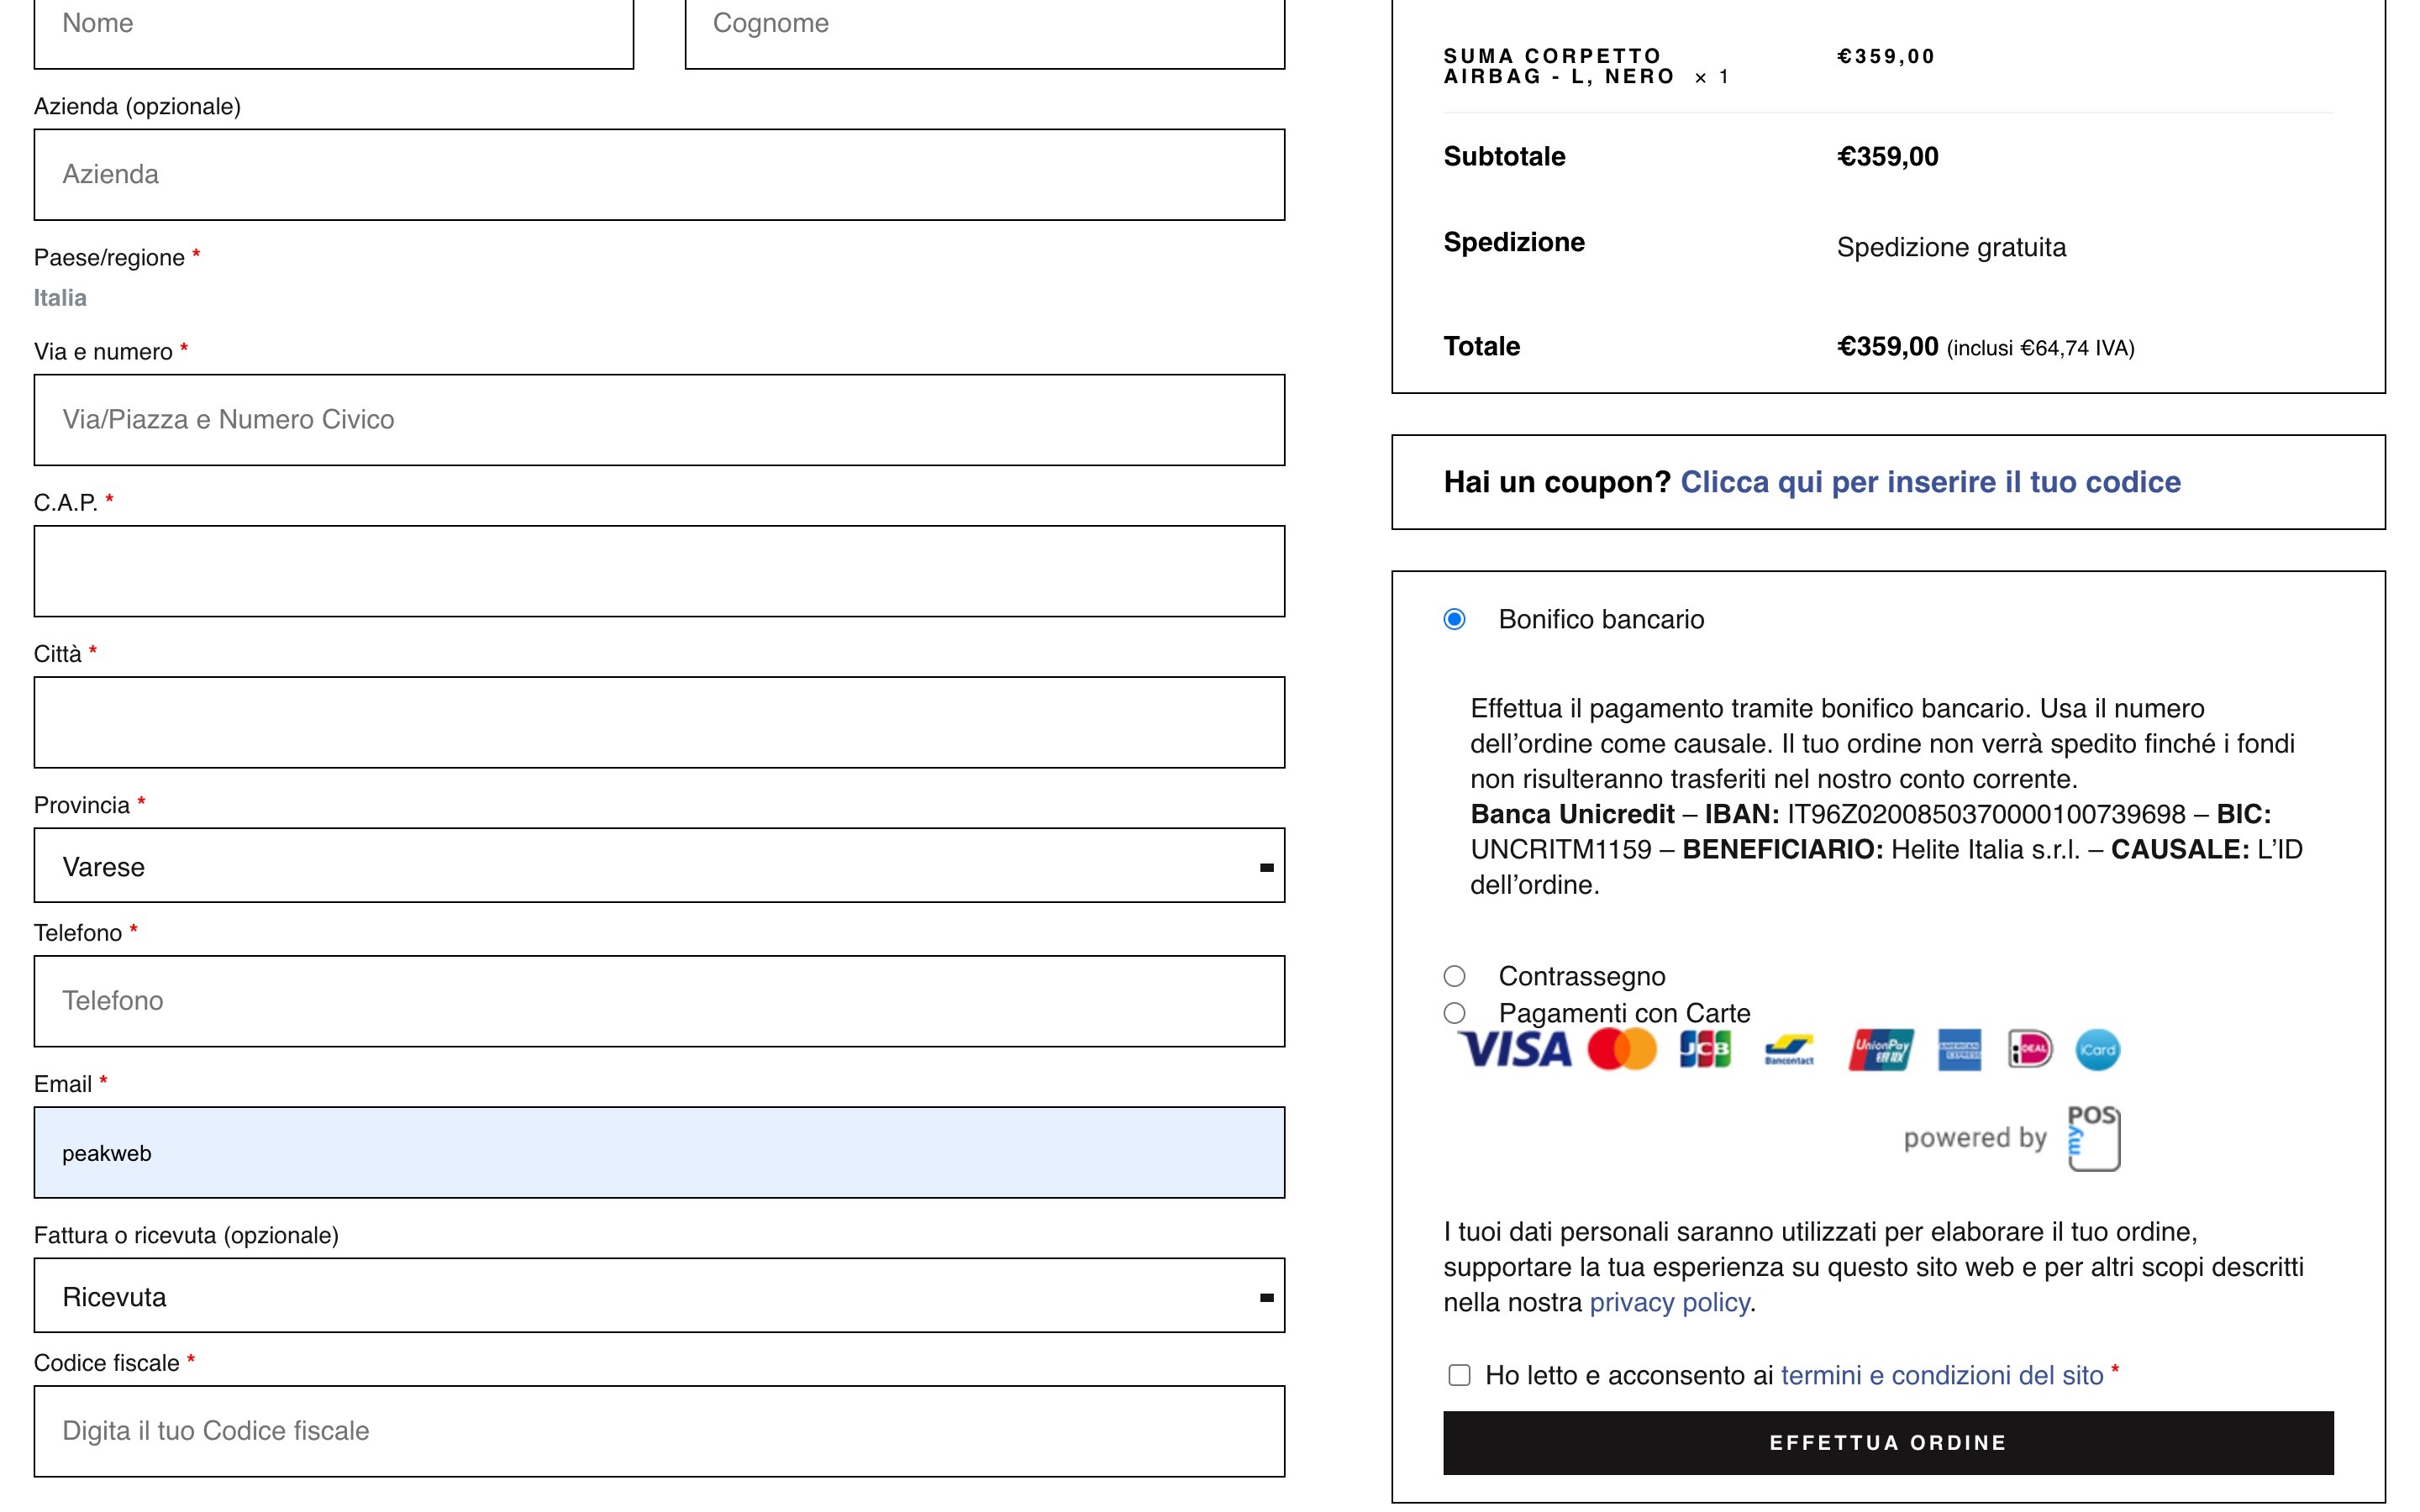Image resolution: width=2420 pixels, height=1512 pixels.
Task: Click the Bancontact payment logo
Action: point(1789,1050)
